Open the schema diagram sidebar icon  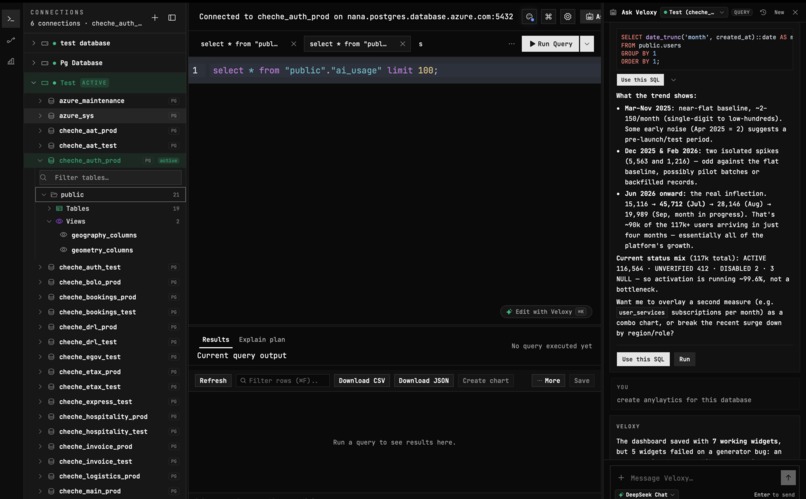pyautogui.click(x=11, y=40)
